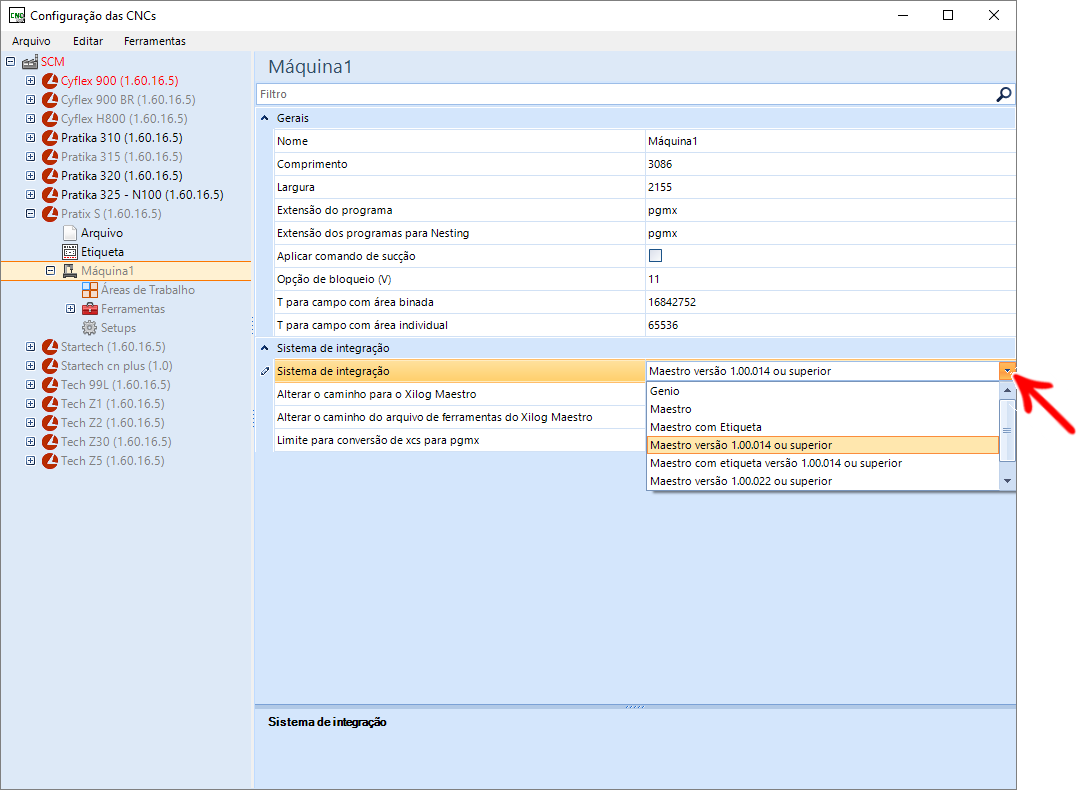
Task: Click the SCM factory icon in tree
Action: tap(30, 62)
